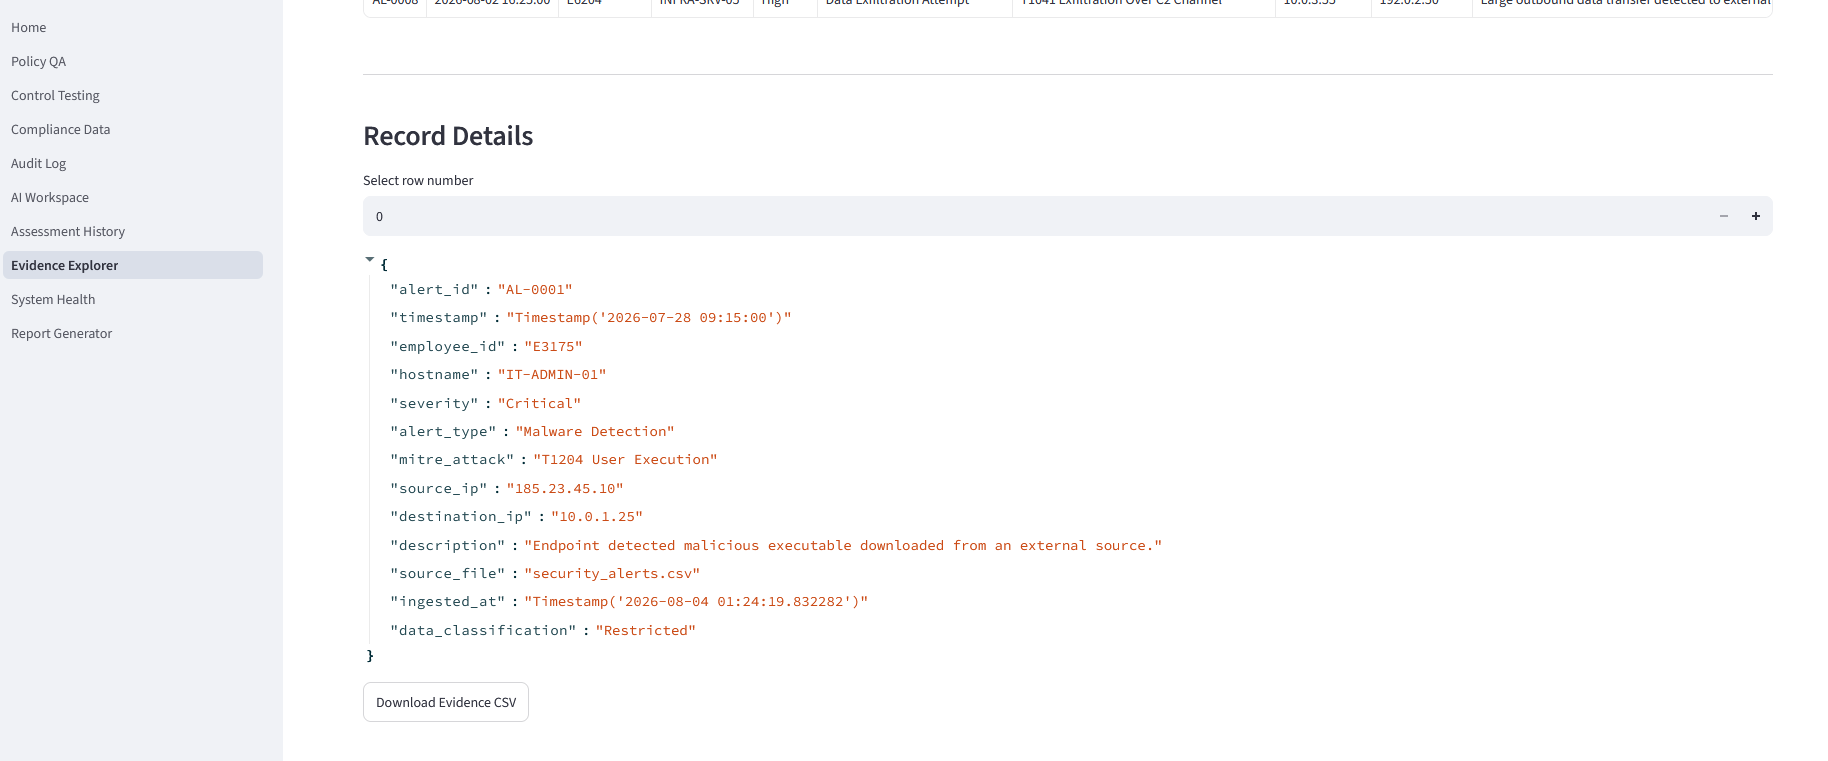Open the Audit Log page
Image resolution: width=1828 pixels, height=761 pixels.
pyautogui.click(x=39, y=163)
